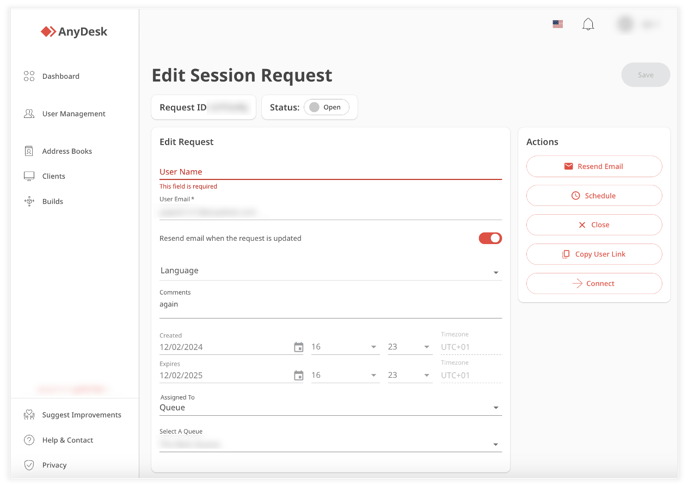Disable resend email when request updated

click(x=490, y=238)
